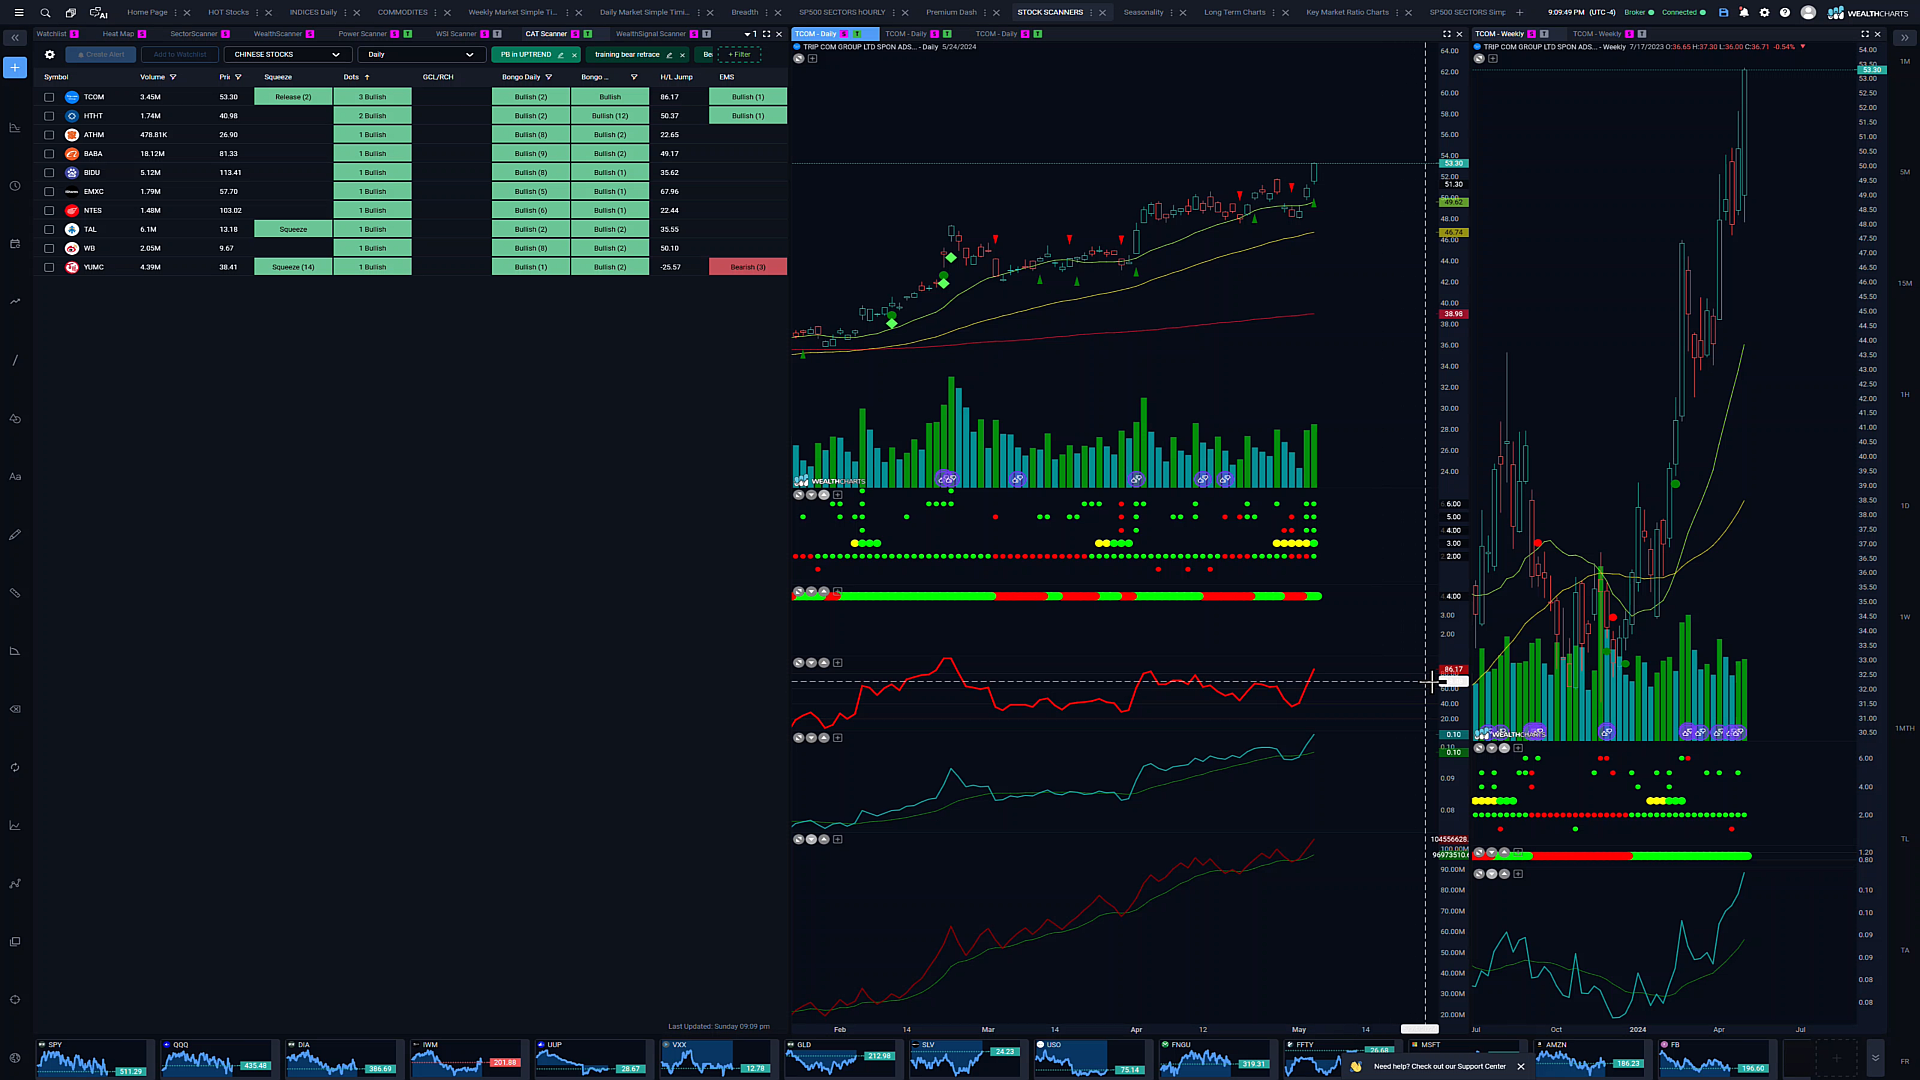Check the NTES row checkbox
Image resolution: width=1920 pixels, height=1080 pixels.
(49, 211)
